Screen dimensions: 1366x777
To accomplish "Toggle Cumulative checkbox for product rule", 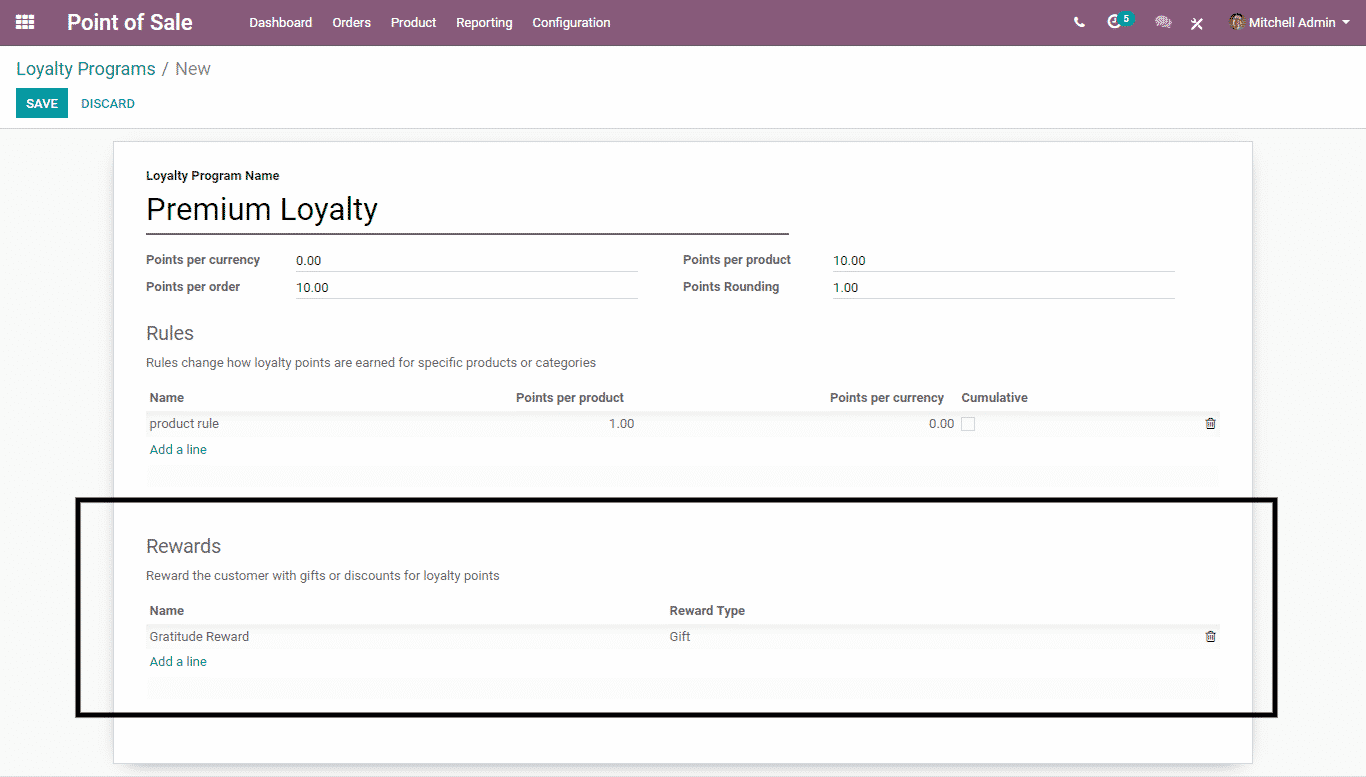I will (968, 424).
